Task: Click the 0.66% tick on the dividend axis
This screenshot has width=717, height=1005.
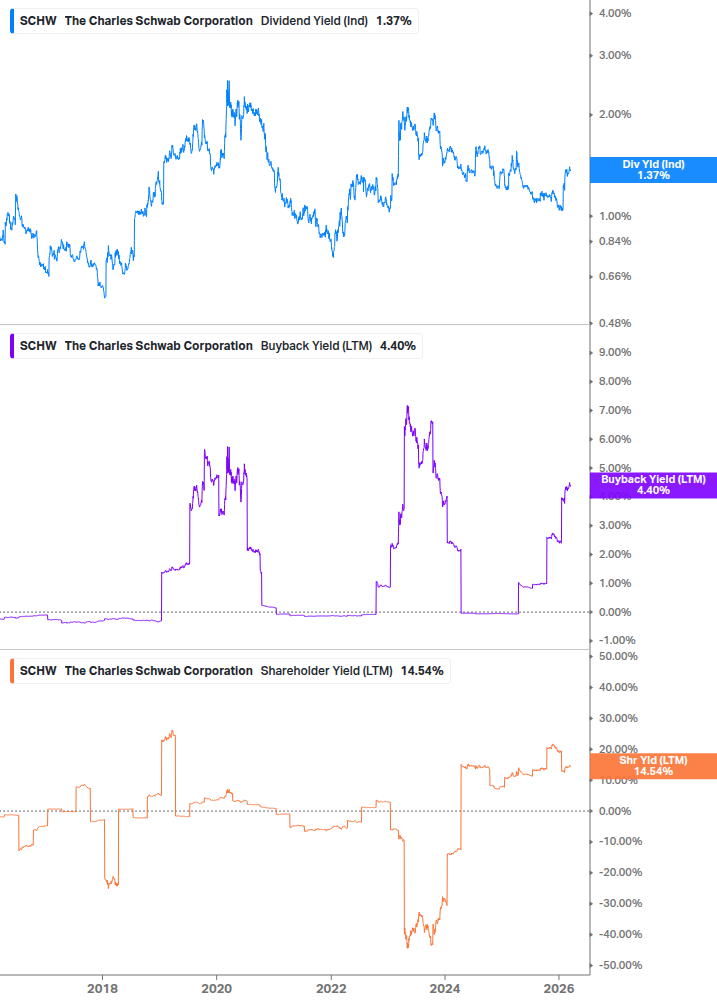Action: click(x=615, y=277)
